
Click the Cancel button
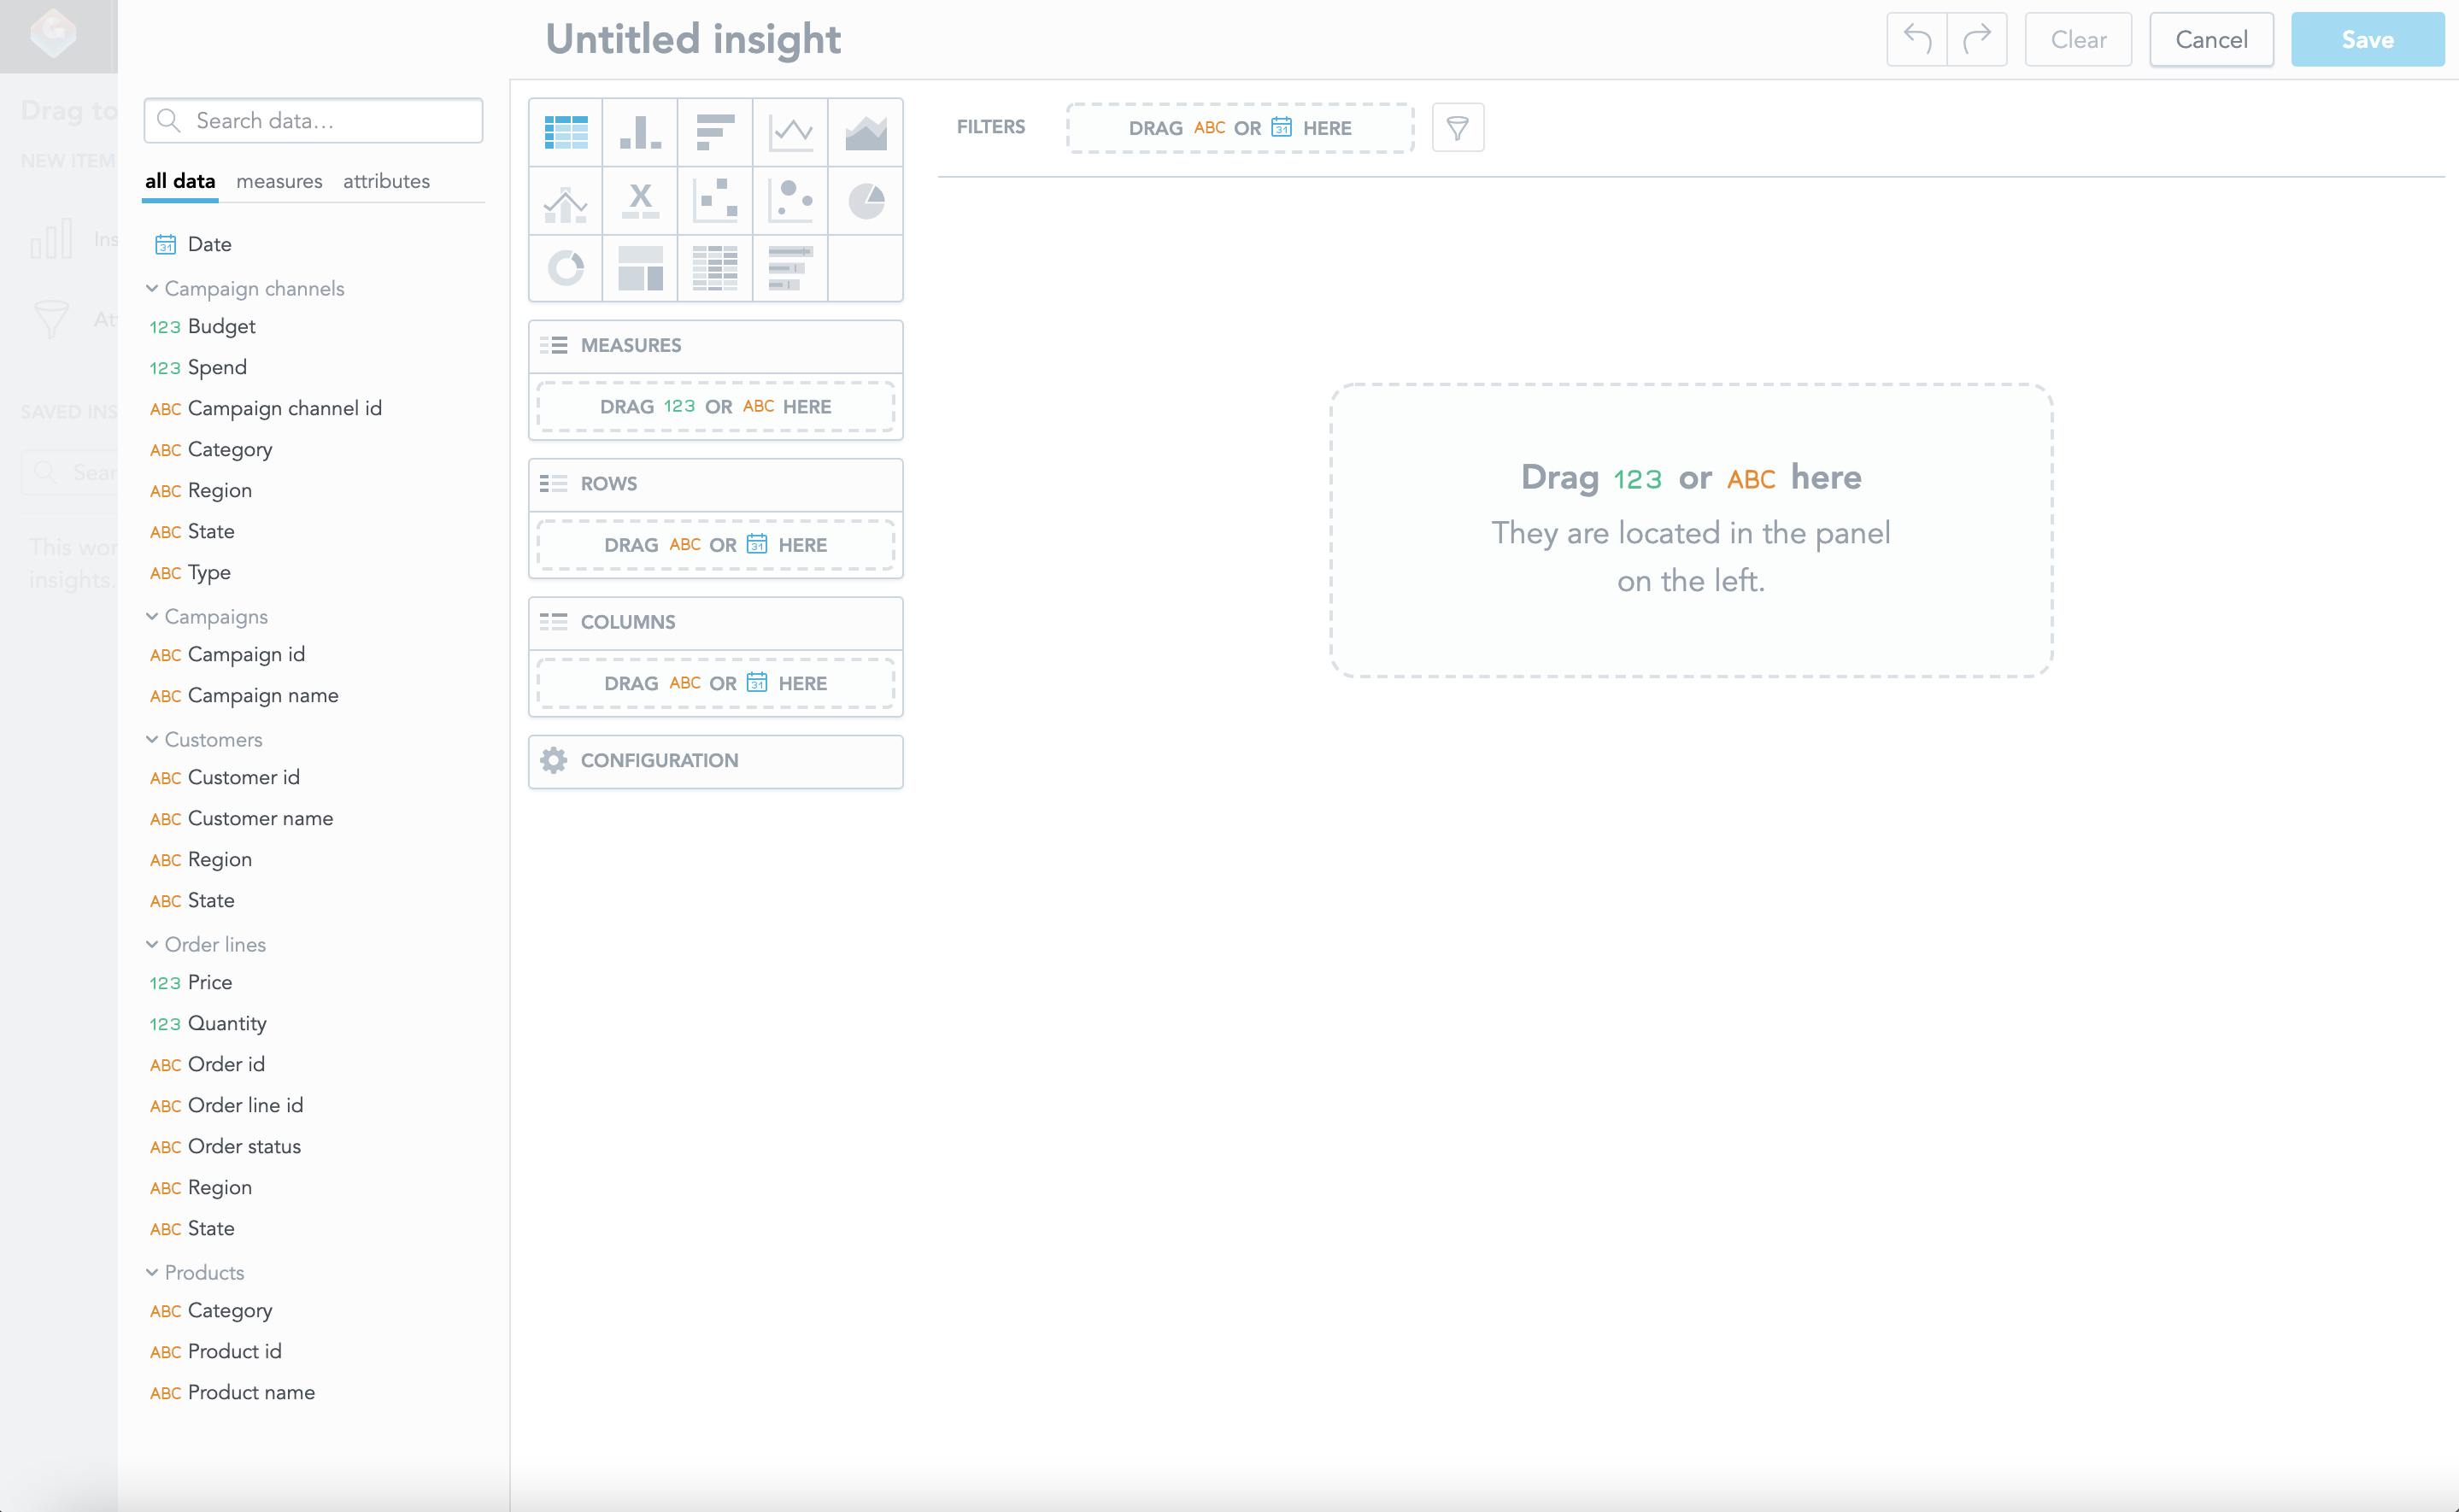[x=2211, y=40]
